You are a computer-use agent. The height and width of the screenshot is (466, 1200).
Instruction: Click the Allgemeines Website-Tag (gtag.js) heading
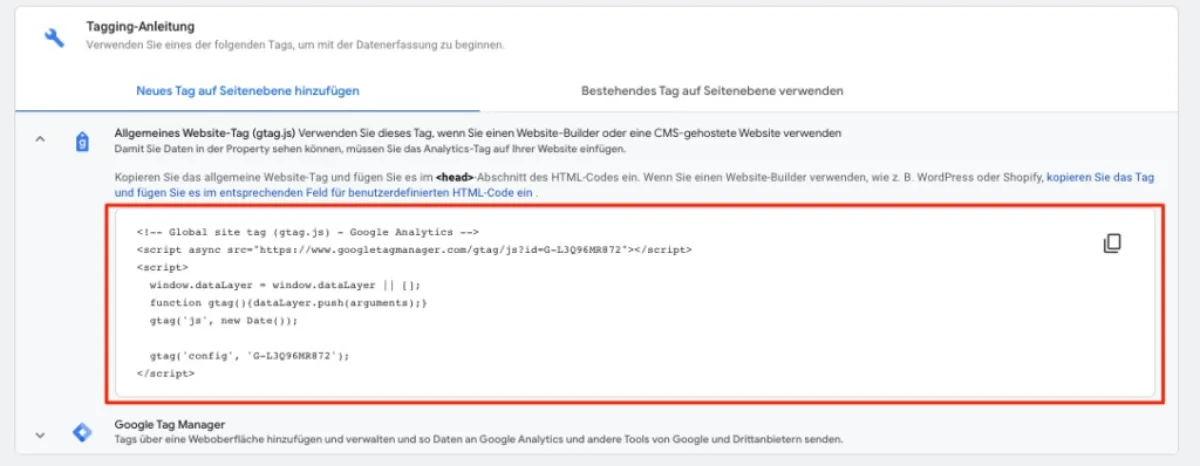(204, 133)
